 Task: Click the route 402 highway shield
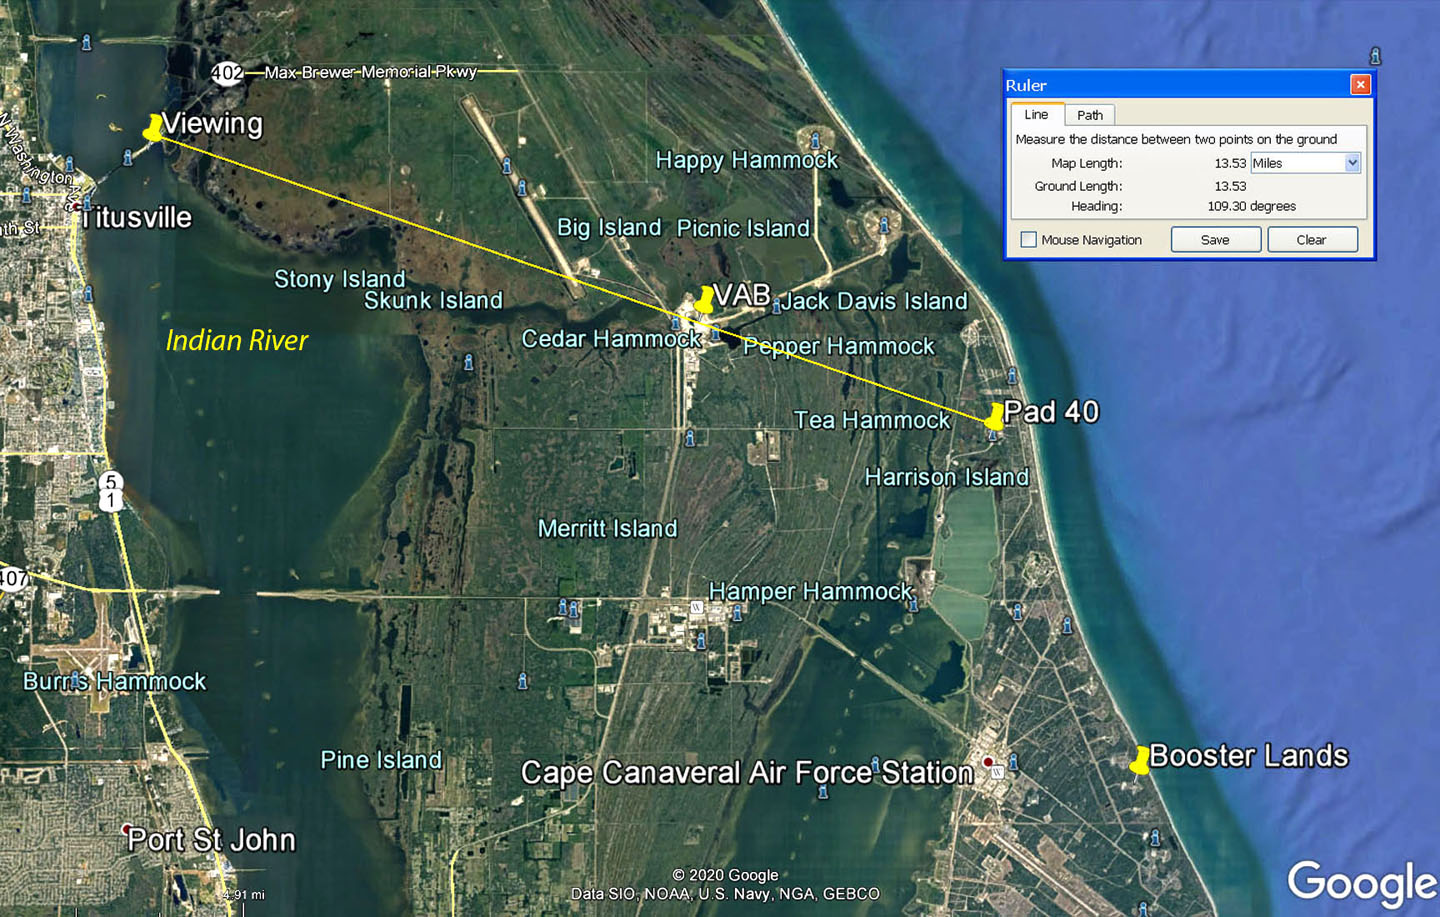pos(227,73)
